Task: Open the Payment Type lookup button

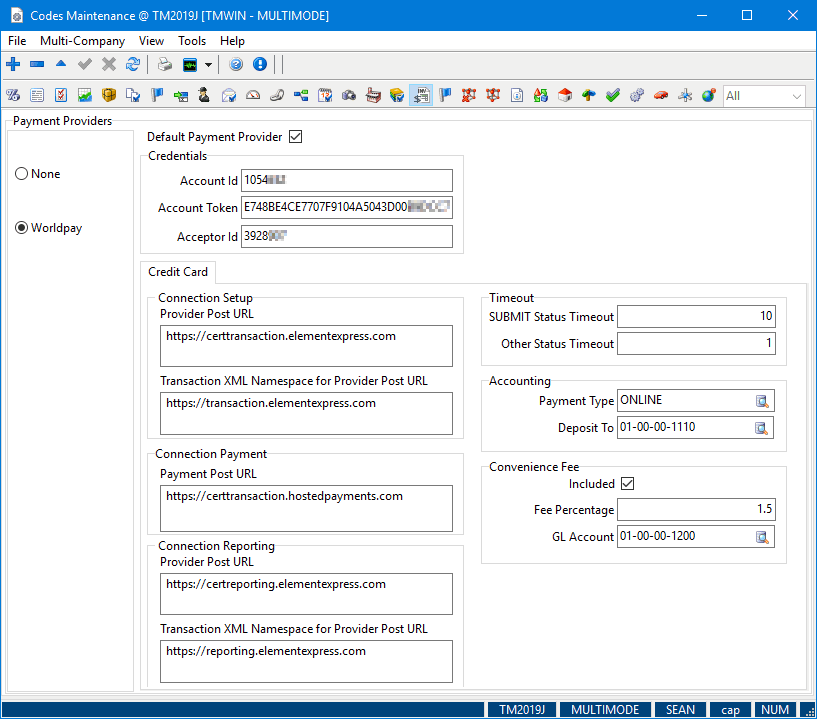Action: (x=763, y=401)
